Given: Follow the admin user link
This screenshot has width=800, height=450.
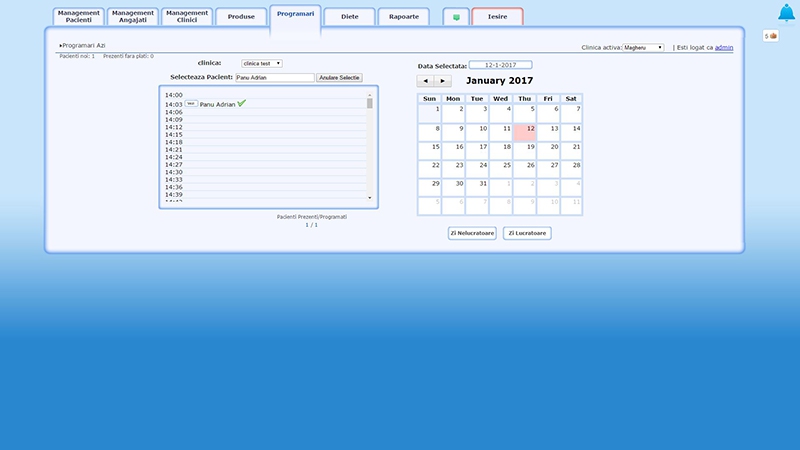Looking at the screenshot, I should coord(723,47).
